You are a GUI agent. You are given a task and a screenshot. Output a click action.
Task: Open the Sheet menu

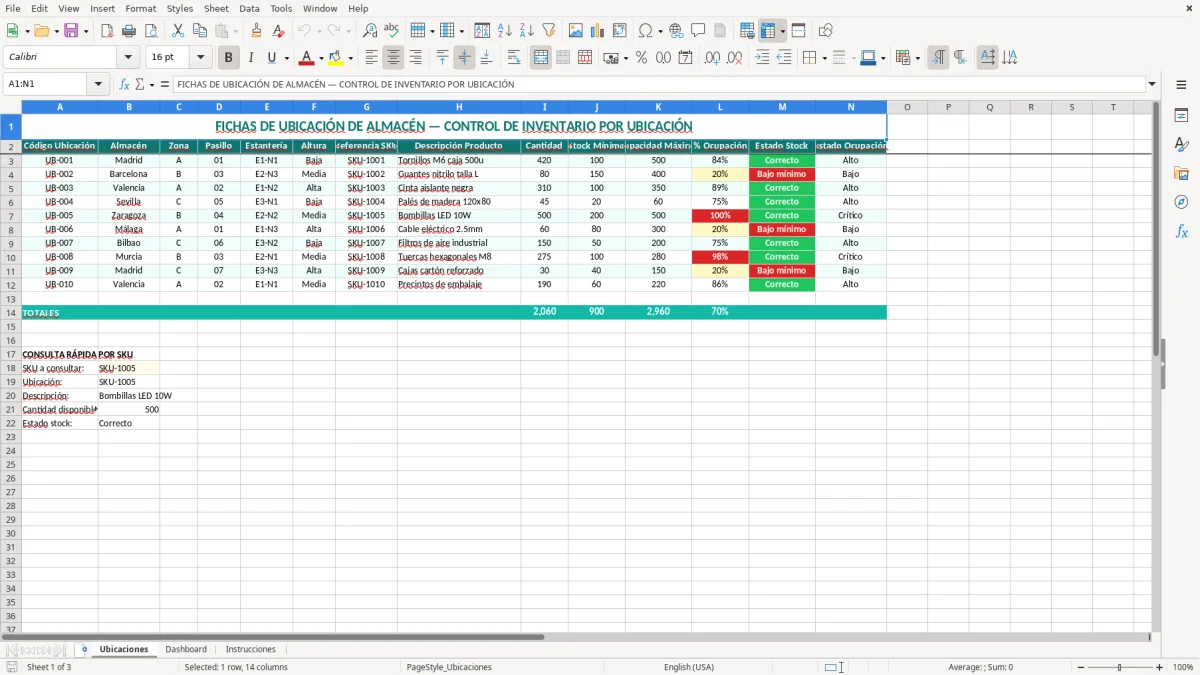click(216, 8)
